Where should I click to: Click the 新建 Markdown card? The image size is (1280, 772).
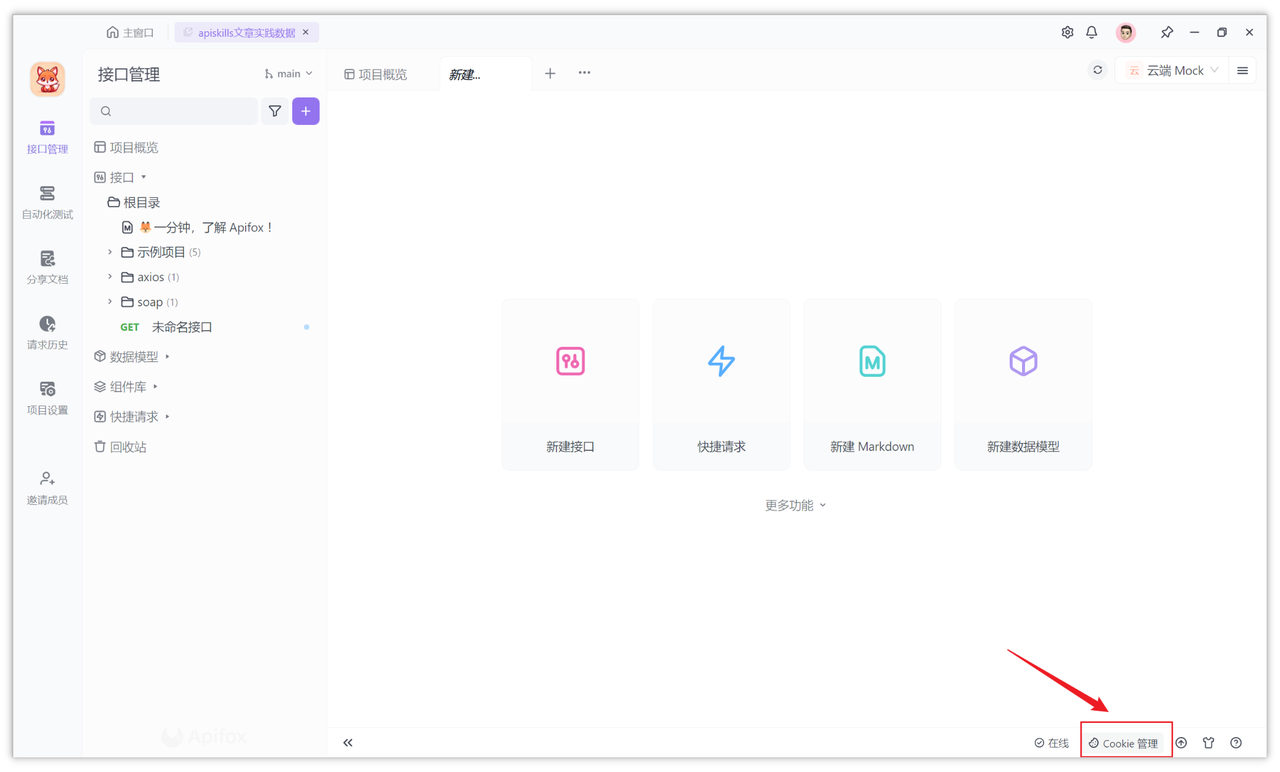[872, 384]
